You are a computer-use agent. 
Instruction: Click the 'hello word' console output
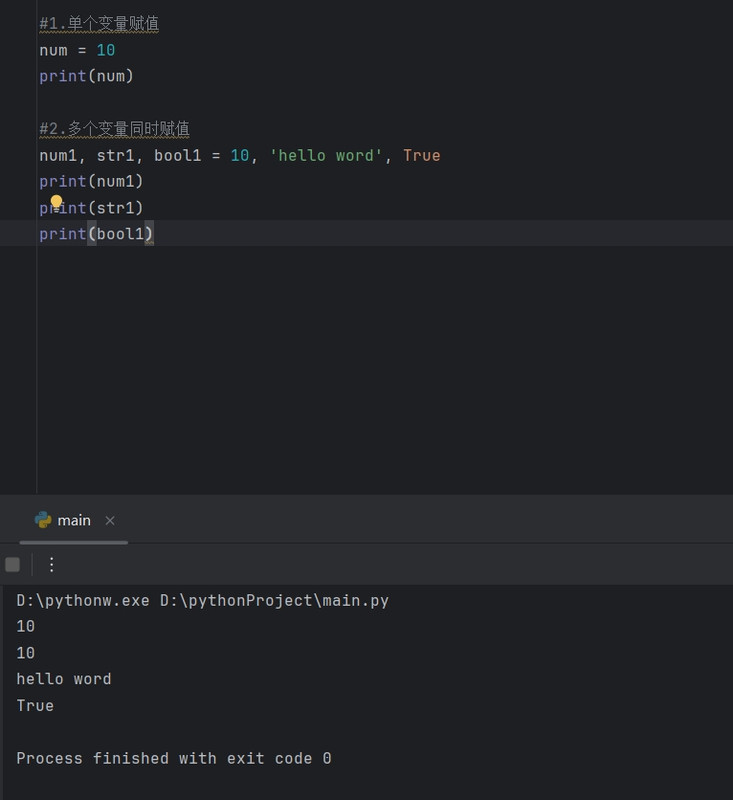click(x=64, y=679)
